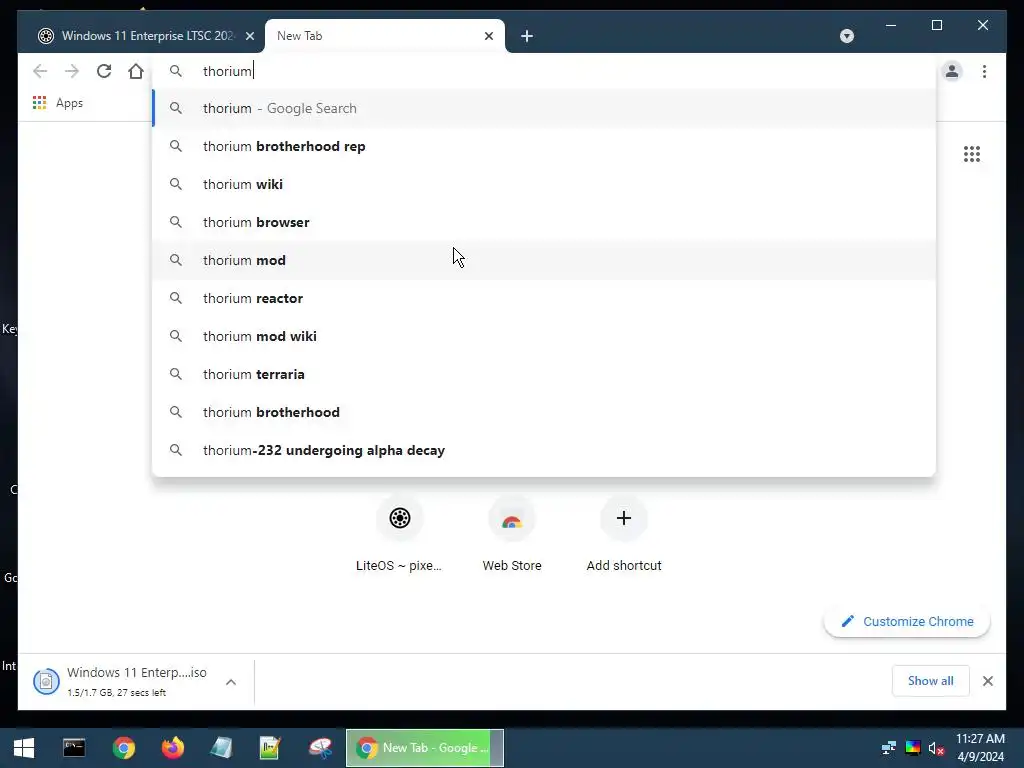Open the Apps bookmarks shortcut

coord(58,103)
